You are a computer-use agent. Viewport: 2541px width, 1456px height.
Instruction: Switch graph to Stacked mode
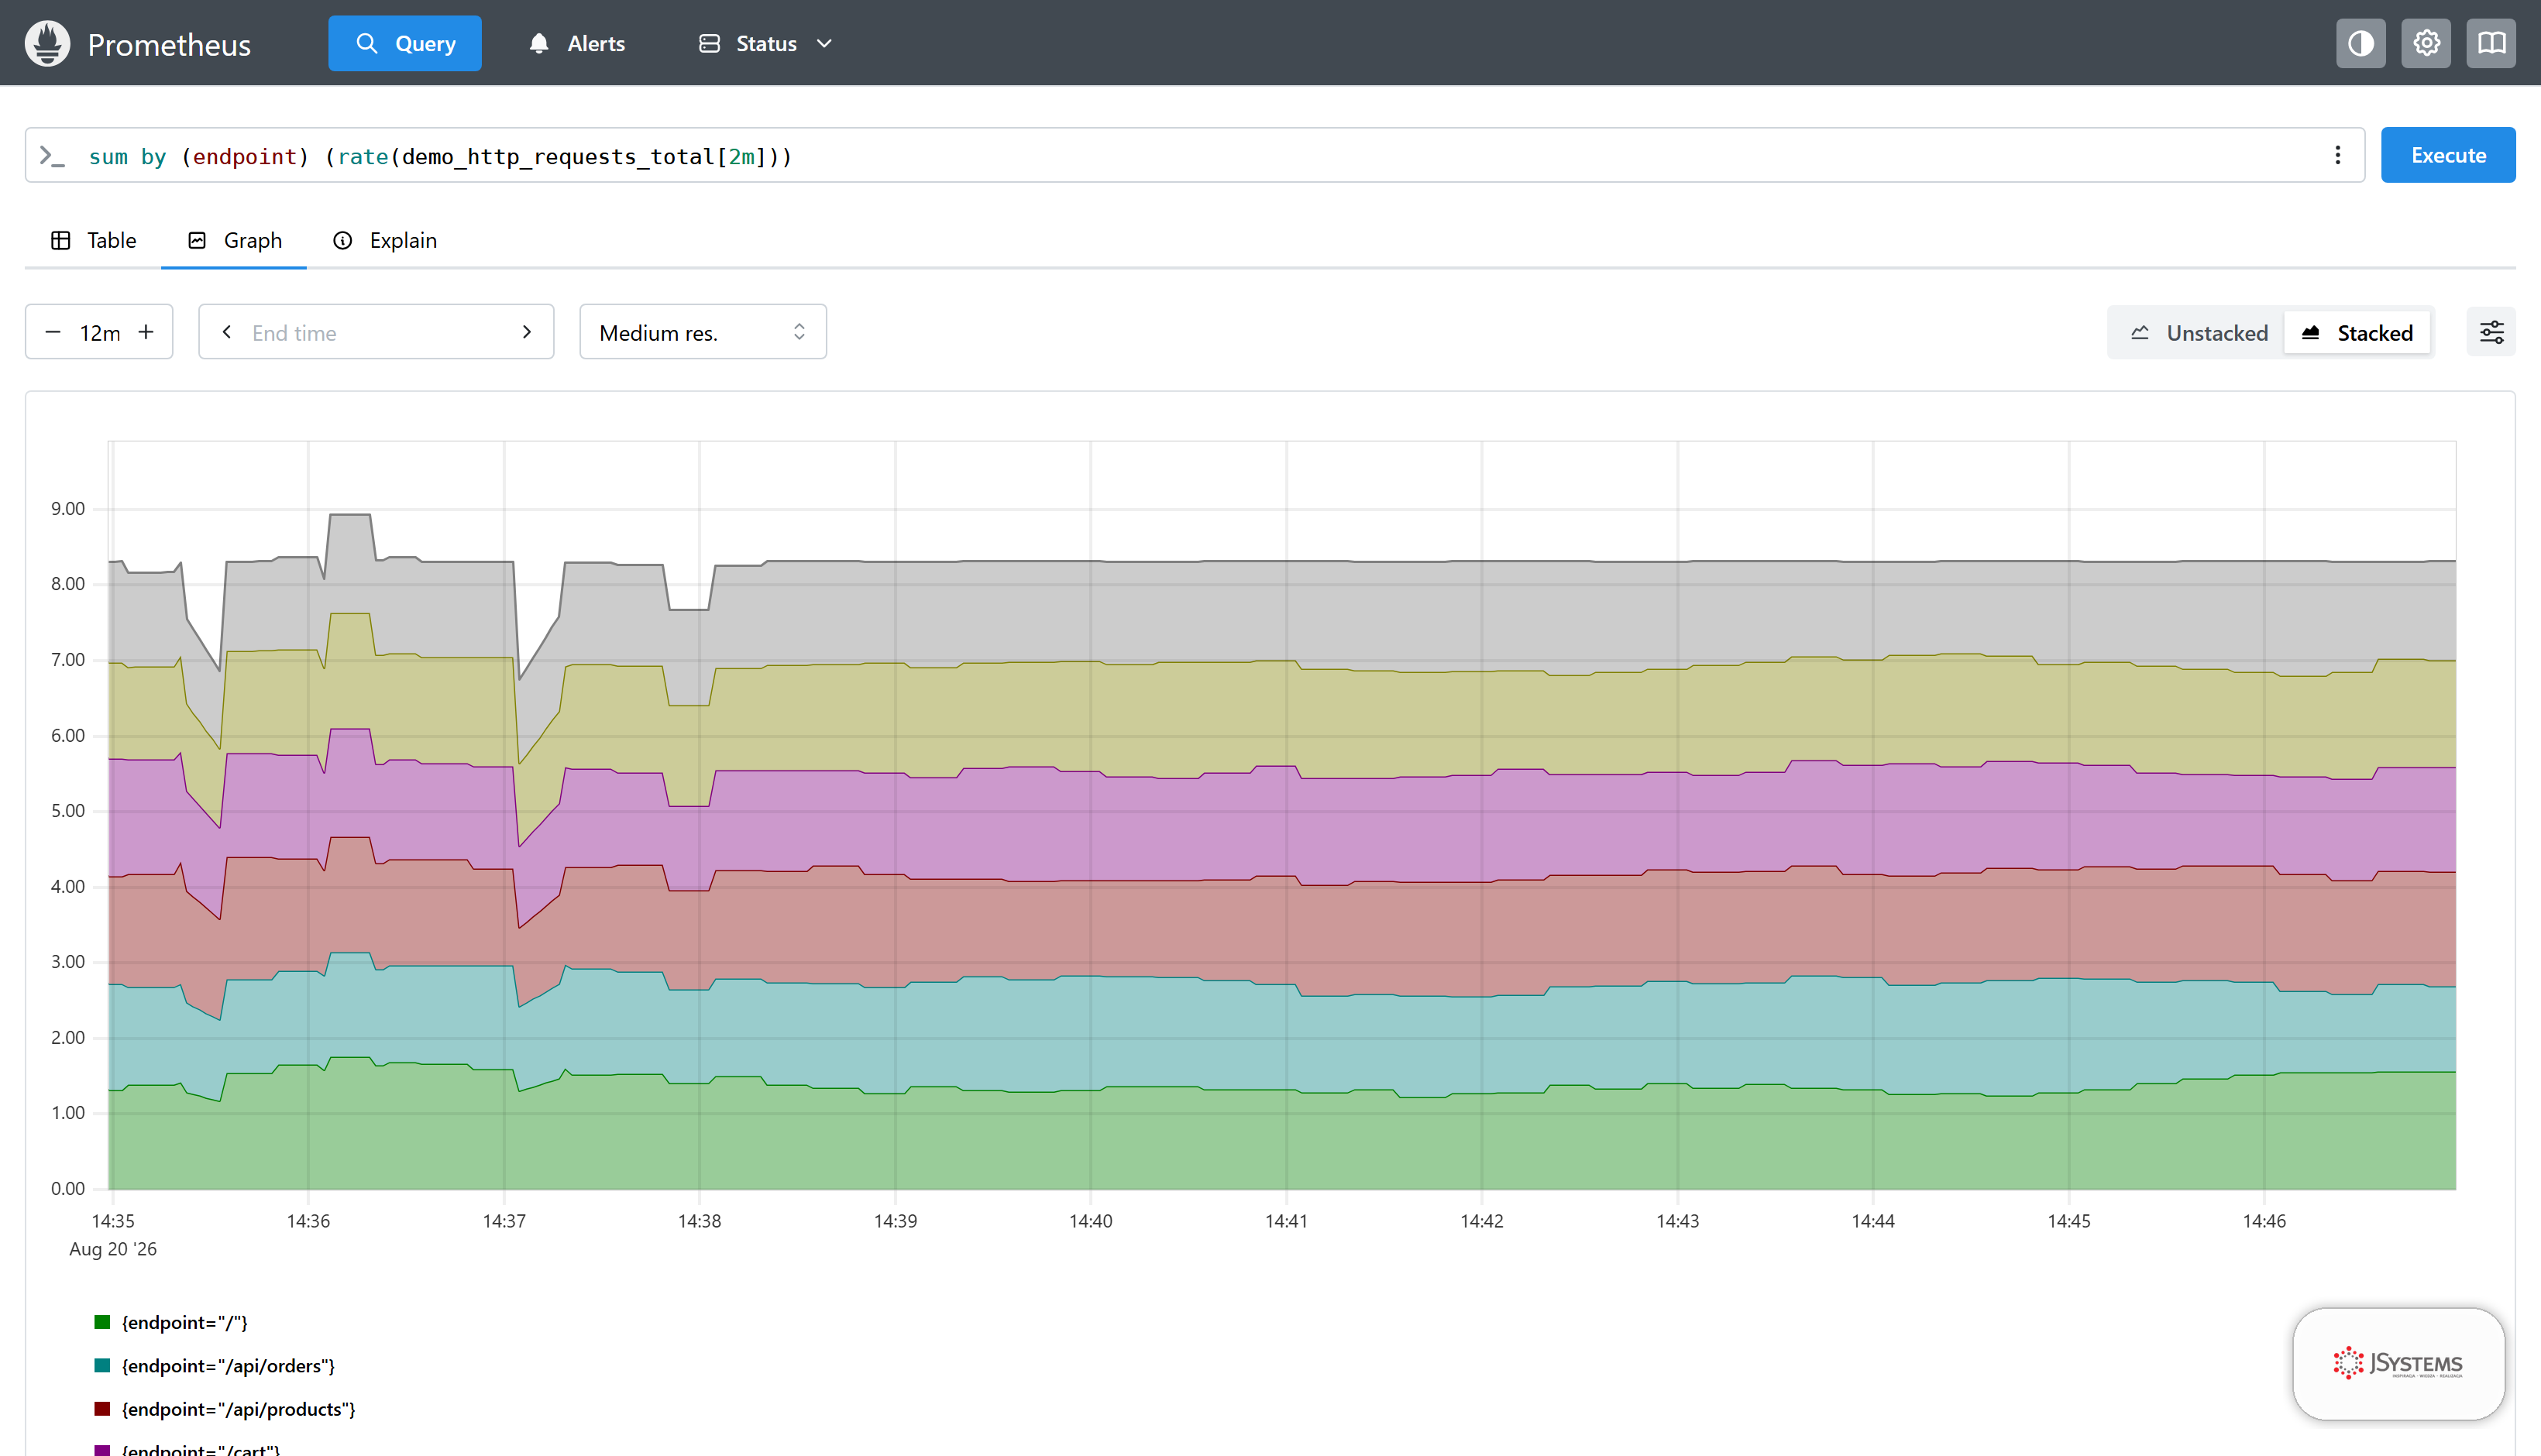pyautogui.click(x=2357, y=333)
